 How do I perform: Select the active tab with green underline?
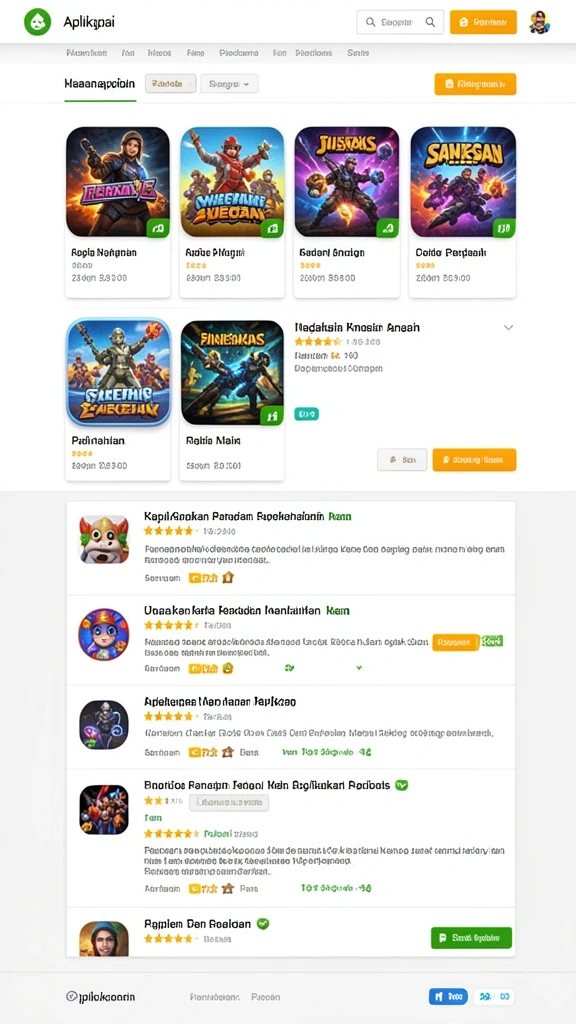pyautogui.click(x=100, y=84)
